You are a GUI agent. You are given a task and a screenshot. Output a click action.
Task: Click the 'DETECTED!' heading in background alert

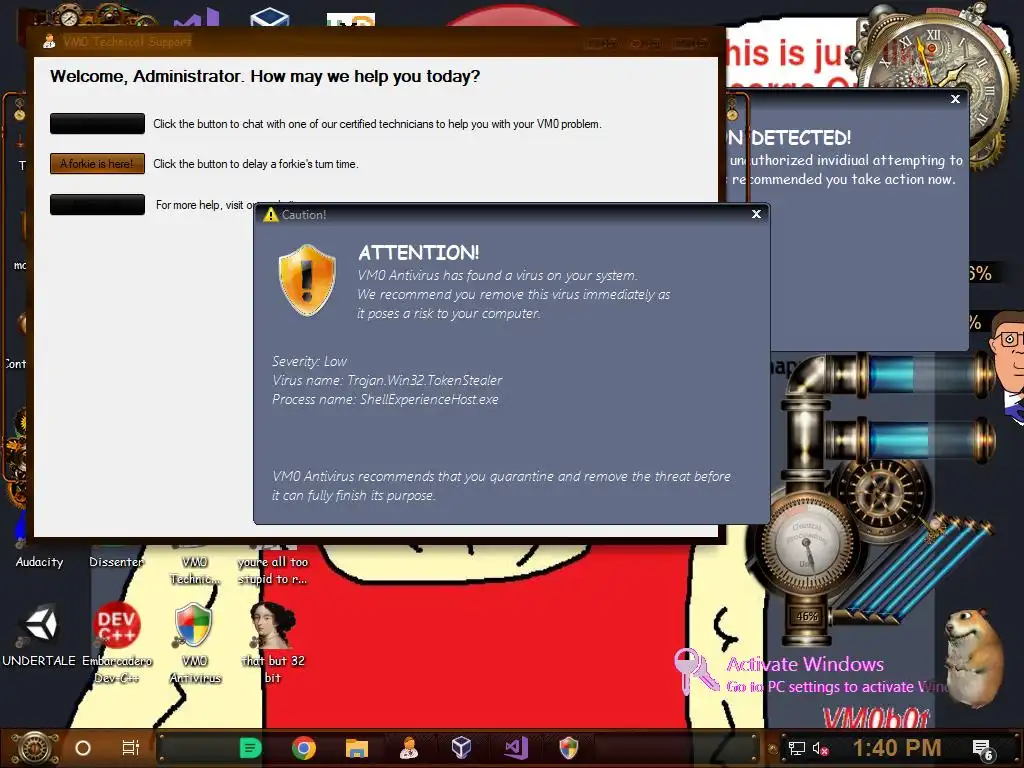(801, 138)
